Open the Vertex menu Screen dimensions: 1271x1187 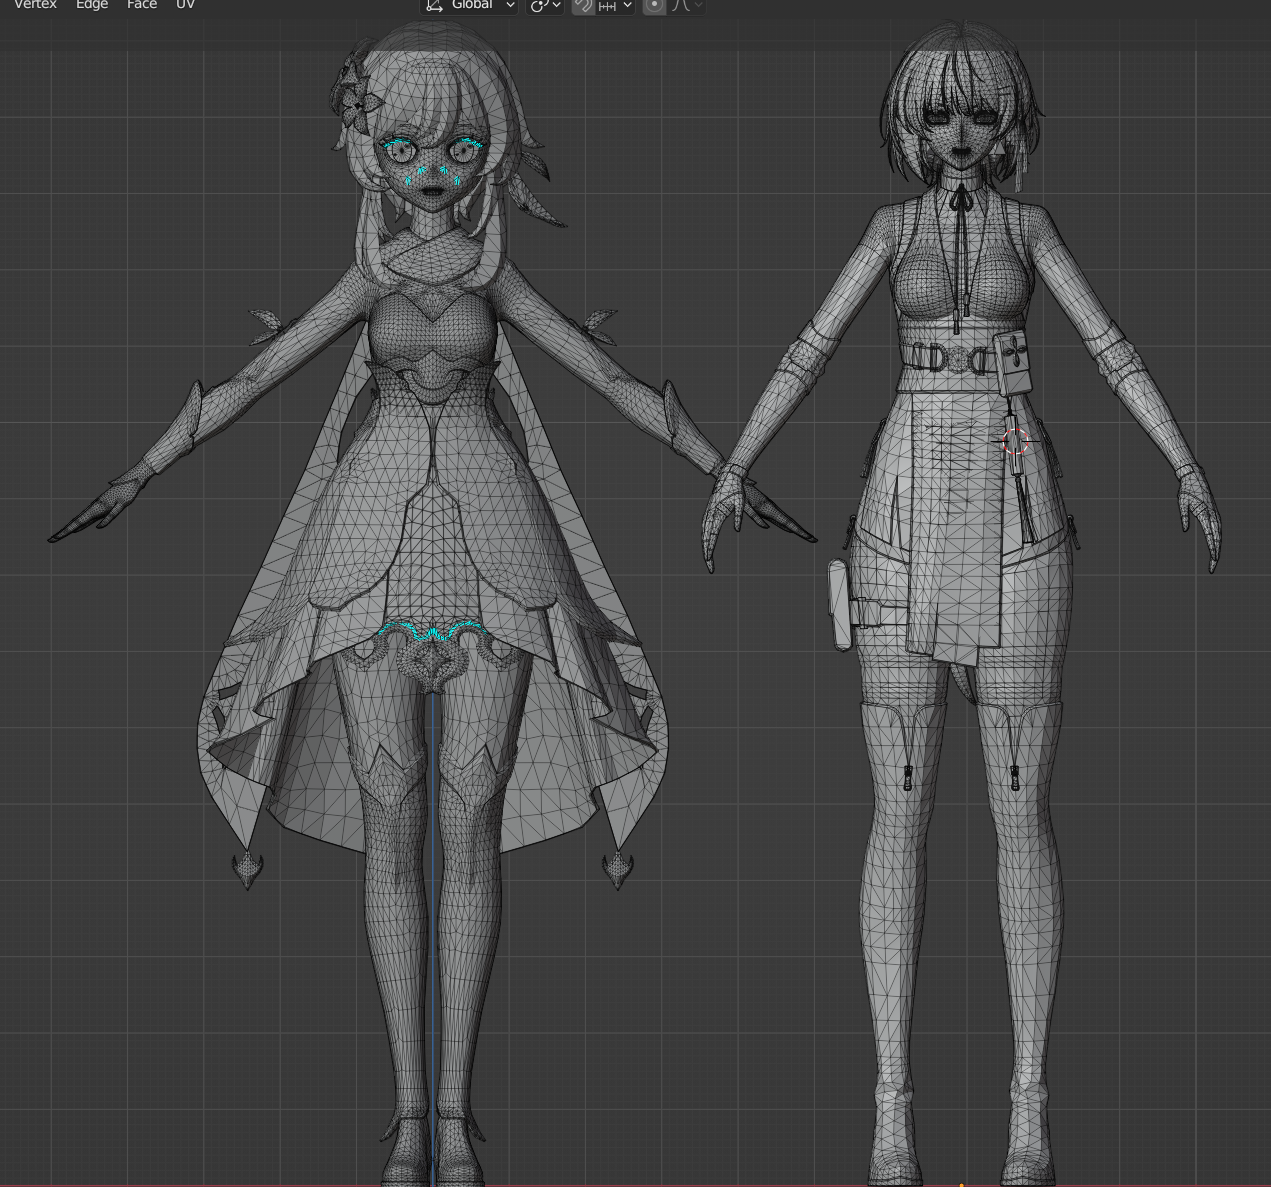coord(35,5)
